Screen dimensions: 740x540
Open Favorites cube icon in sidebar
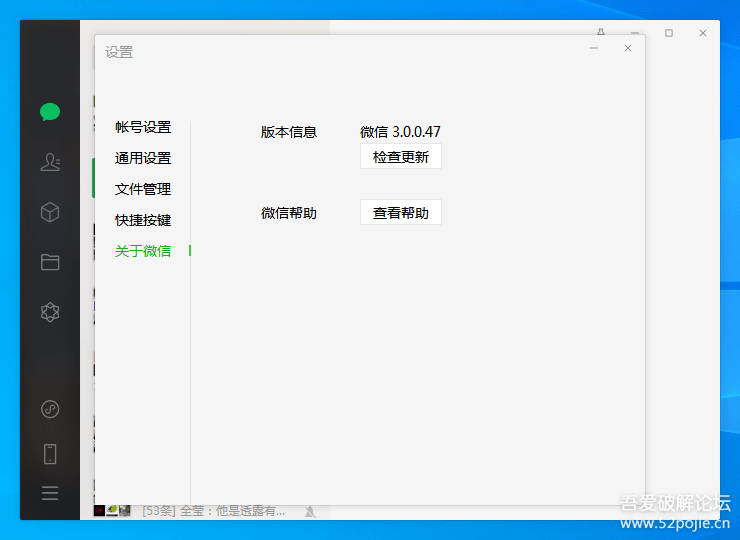[50, 212]
